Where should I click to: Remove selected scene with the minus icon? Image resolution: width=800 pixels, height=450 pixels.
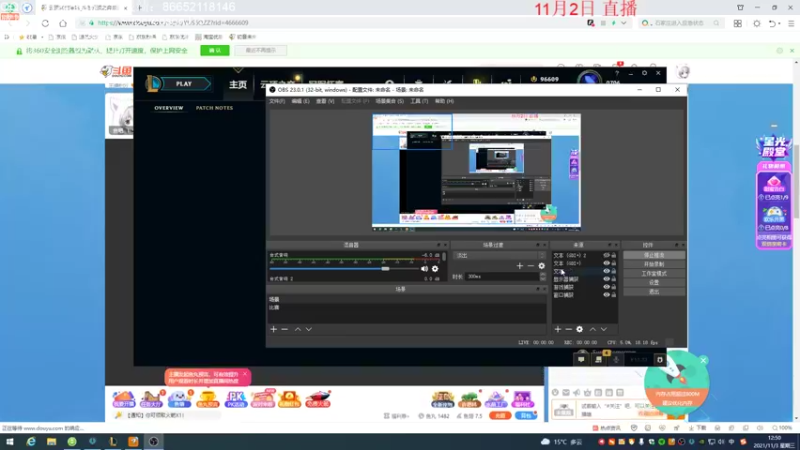285,330
